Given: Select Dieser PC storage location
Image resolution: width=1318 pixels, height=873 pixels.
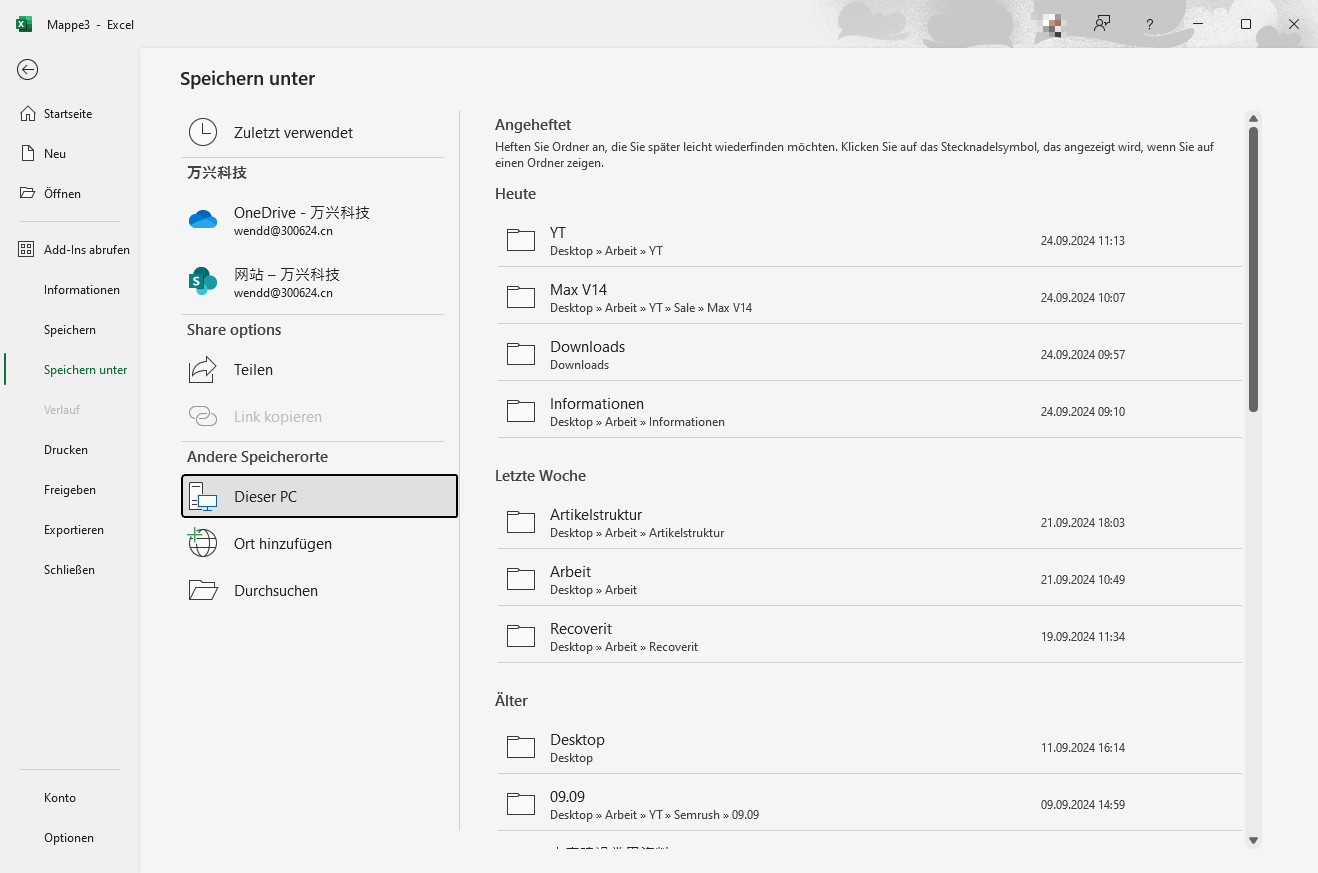Looking at the screenshot, I should 319,496.
